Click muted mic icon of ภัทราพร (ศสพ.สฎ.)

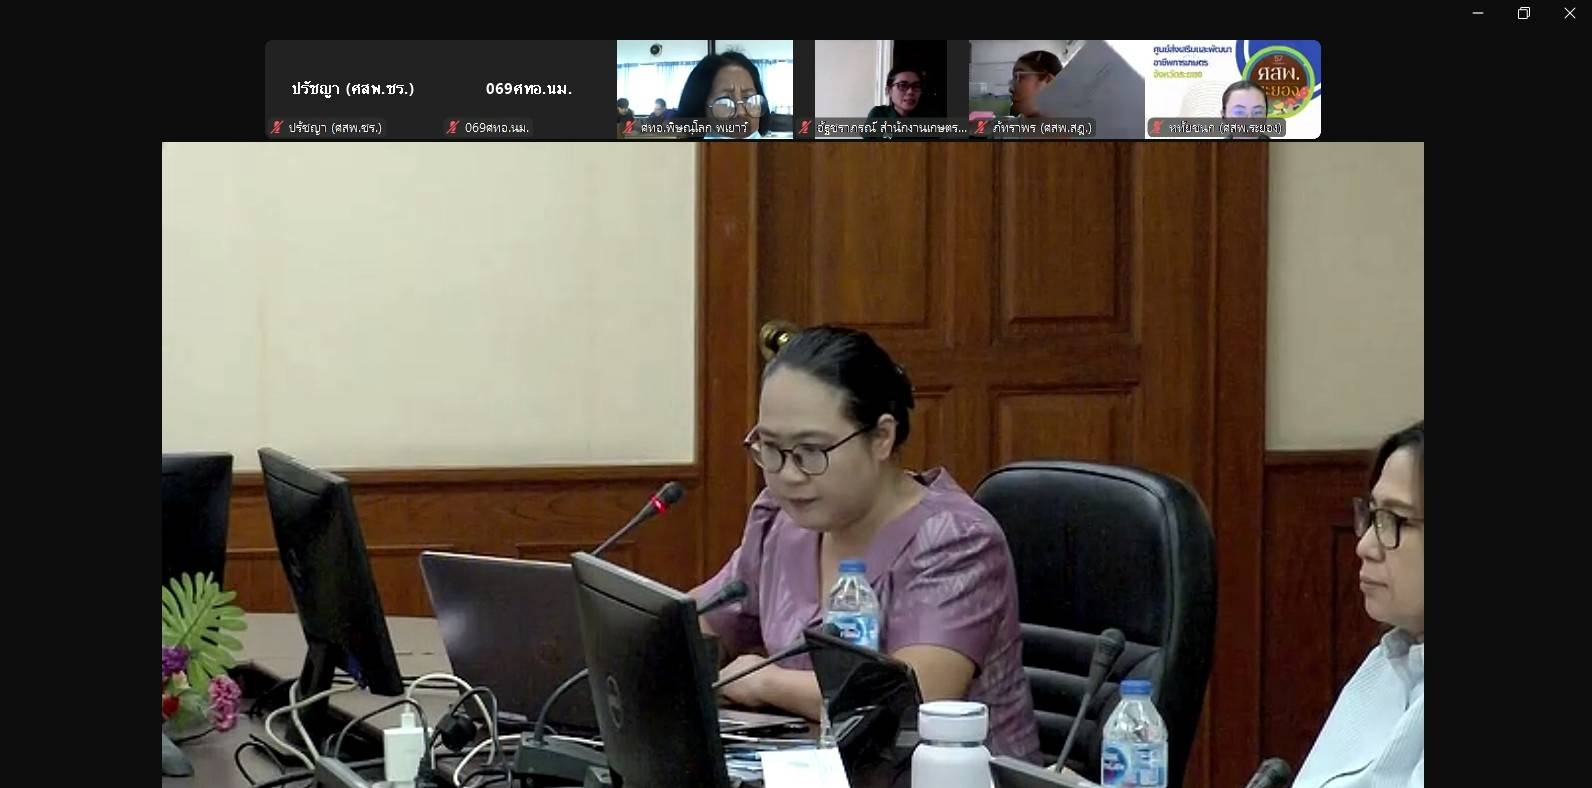point(981,128)
